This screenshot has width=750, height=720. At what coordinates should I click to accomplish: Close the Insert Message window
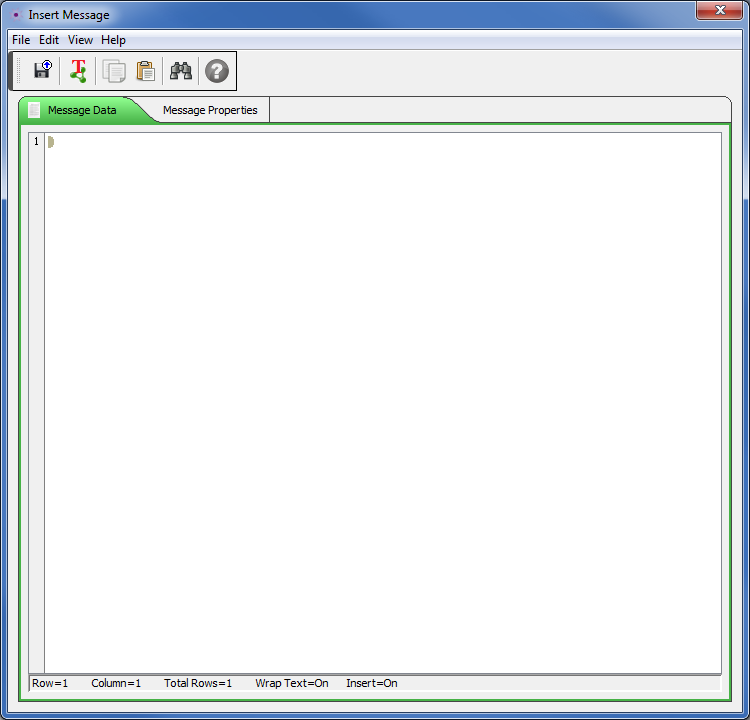click(x=719, y=11)
